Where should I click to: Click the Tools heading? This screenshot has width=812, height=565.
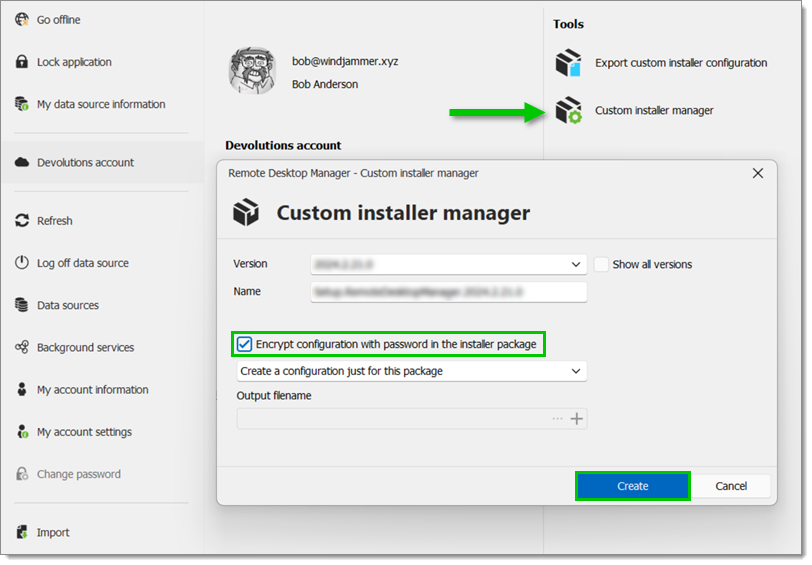(568, 24)
